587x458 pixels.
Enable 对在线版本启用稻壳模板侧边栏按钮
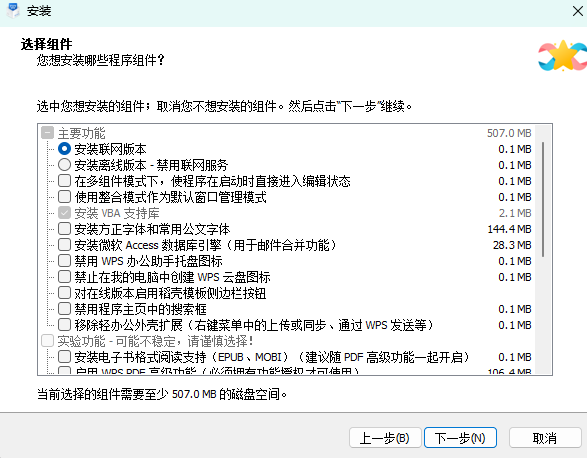[x=64, y=293]
